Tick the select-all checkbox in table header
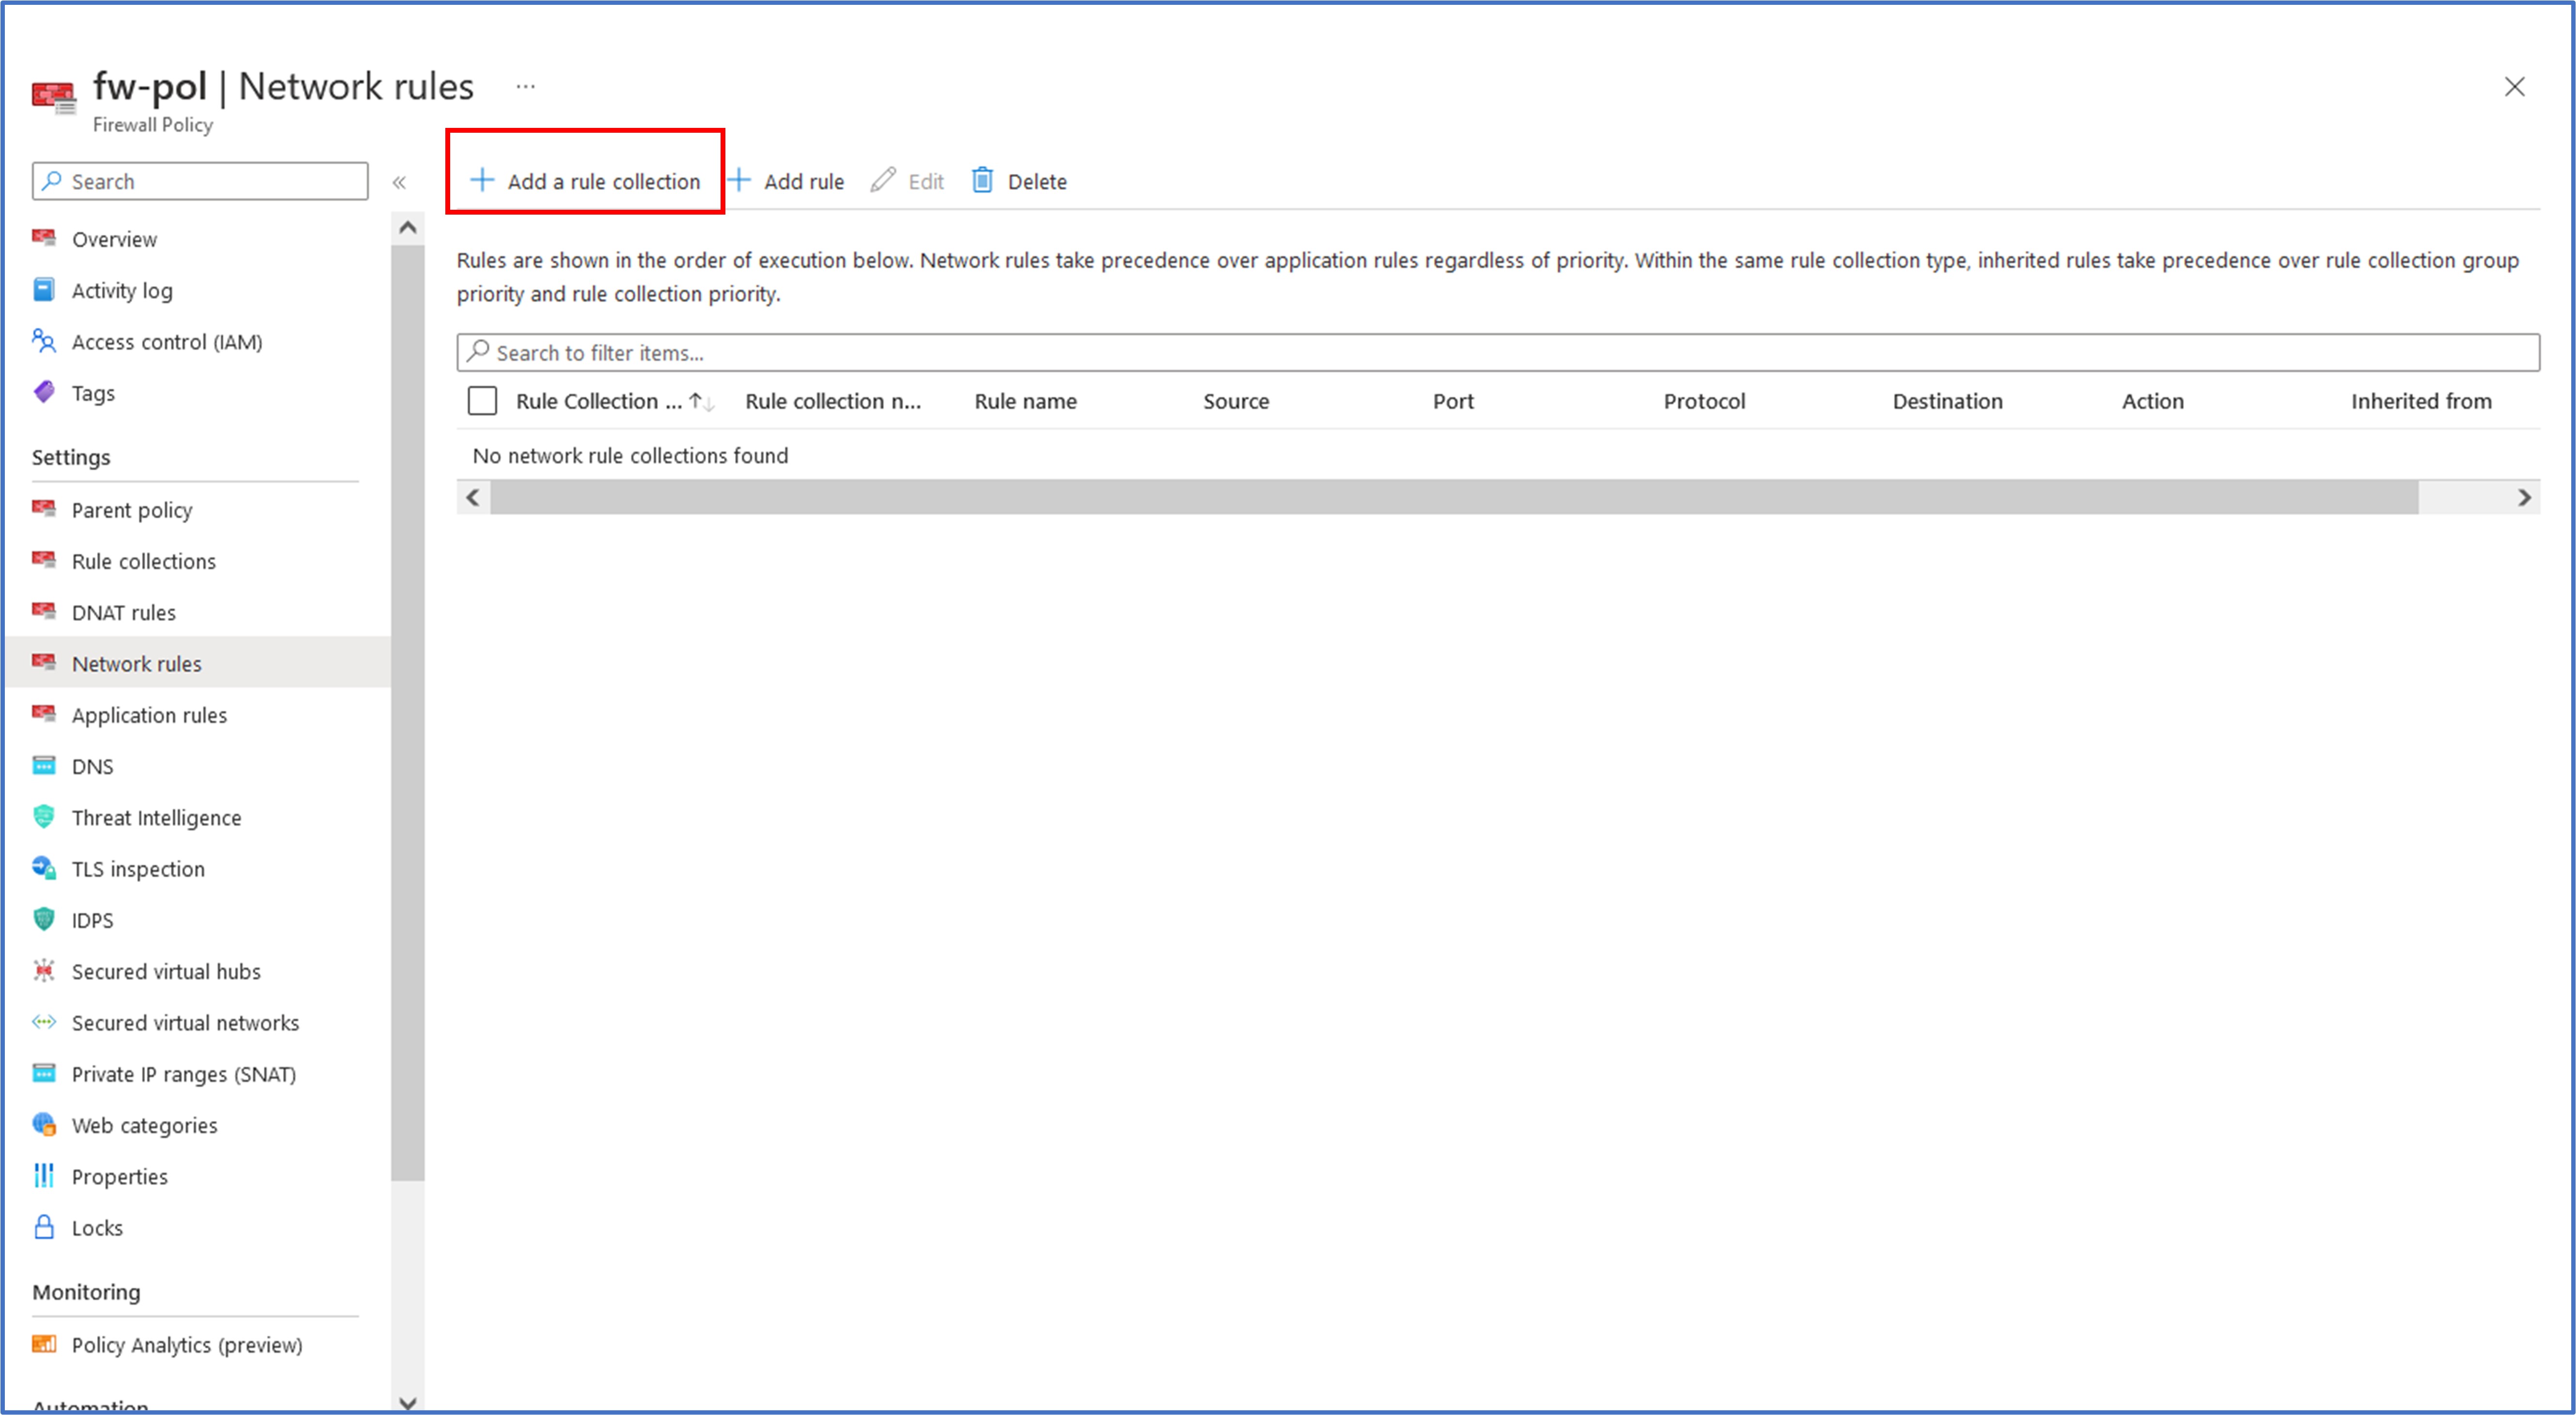Viewport: 2576px width, 1415px height. [482, 401]
